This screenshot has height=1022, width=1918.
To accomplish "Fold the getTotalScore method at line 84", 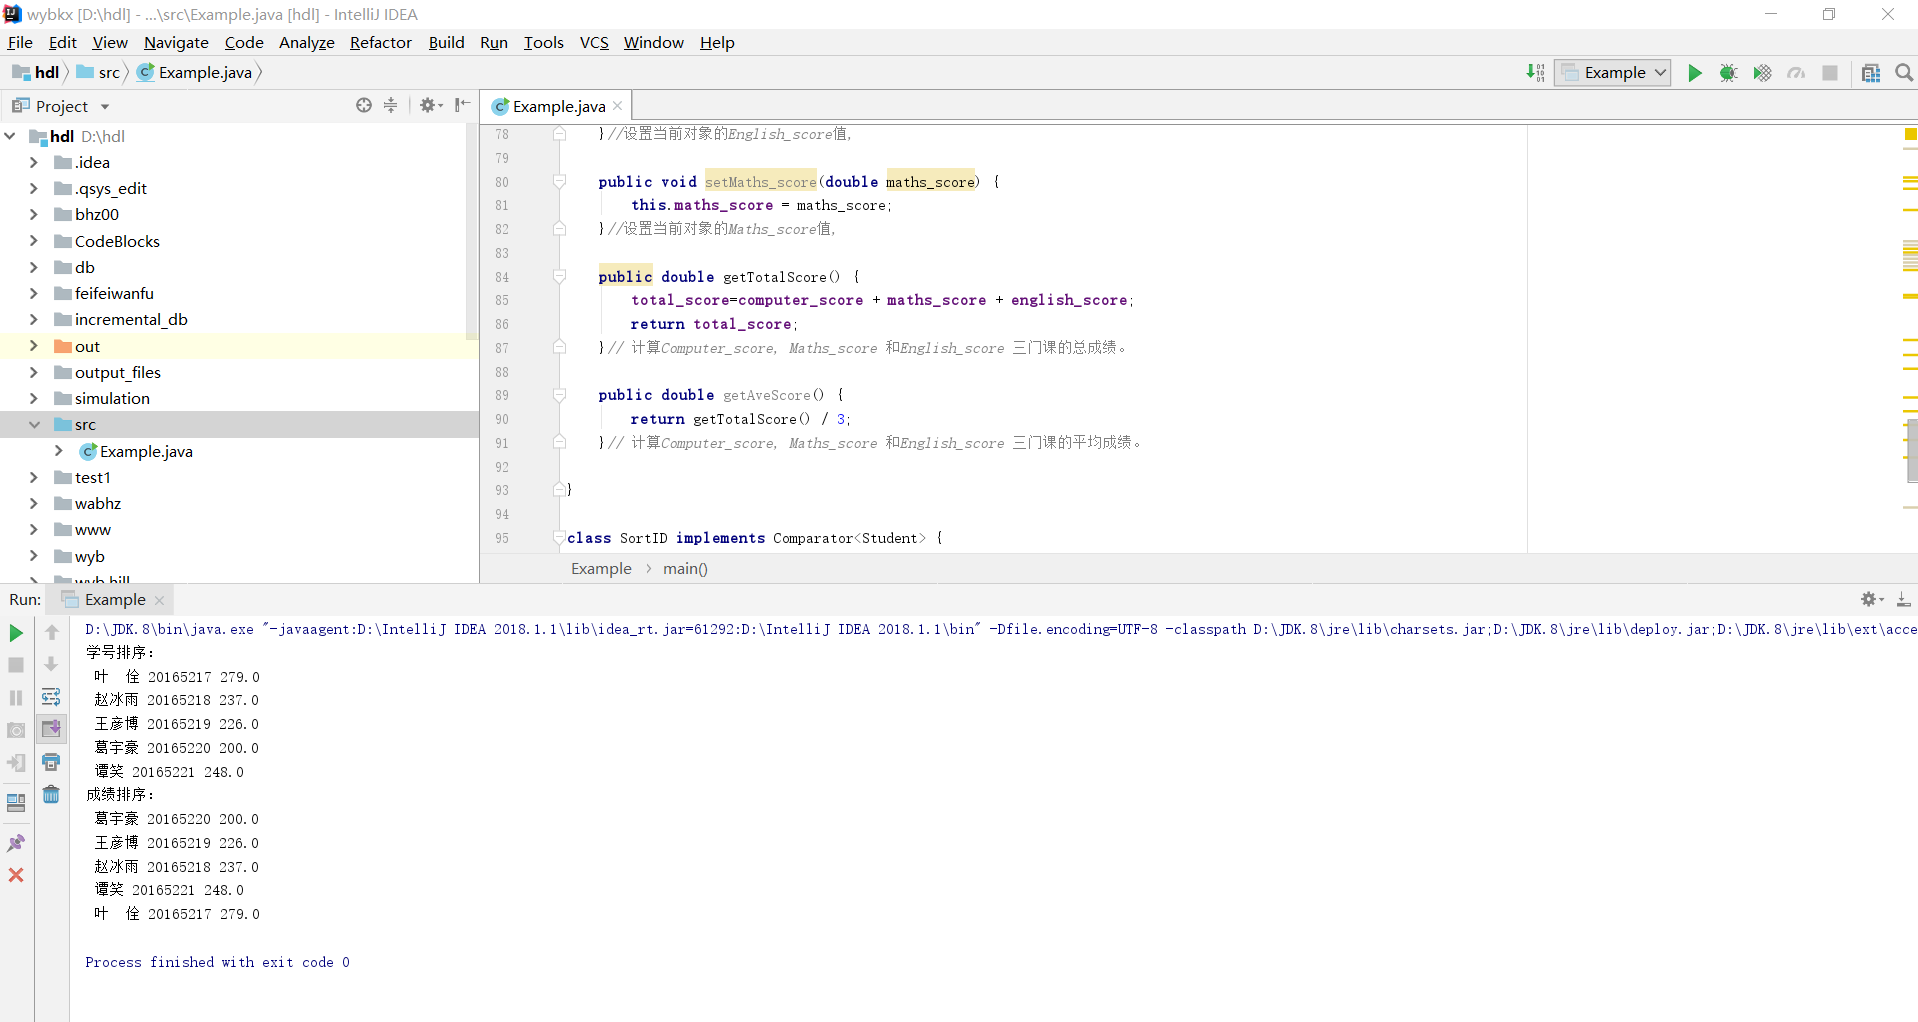I will pos(559,277).
